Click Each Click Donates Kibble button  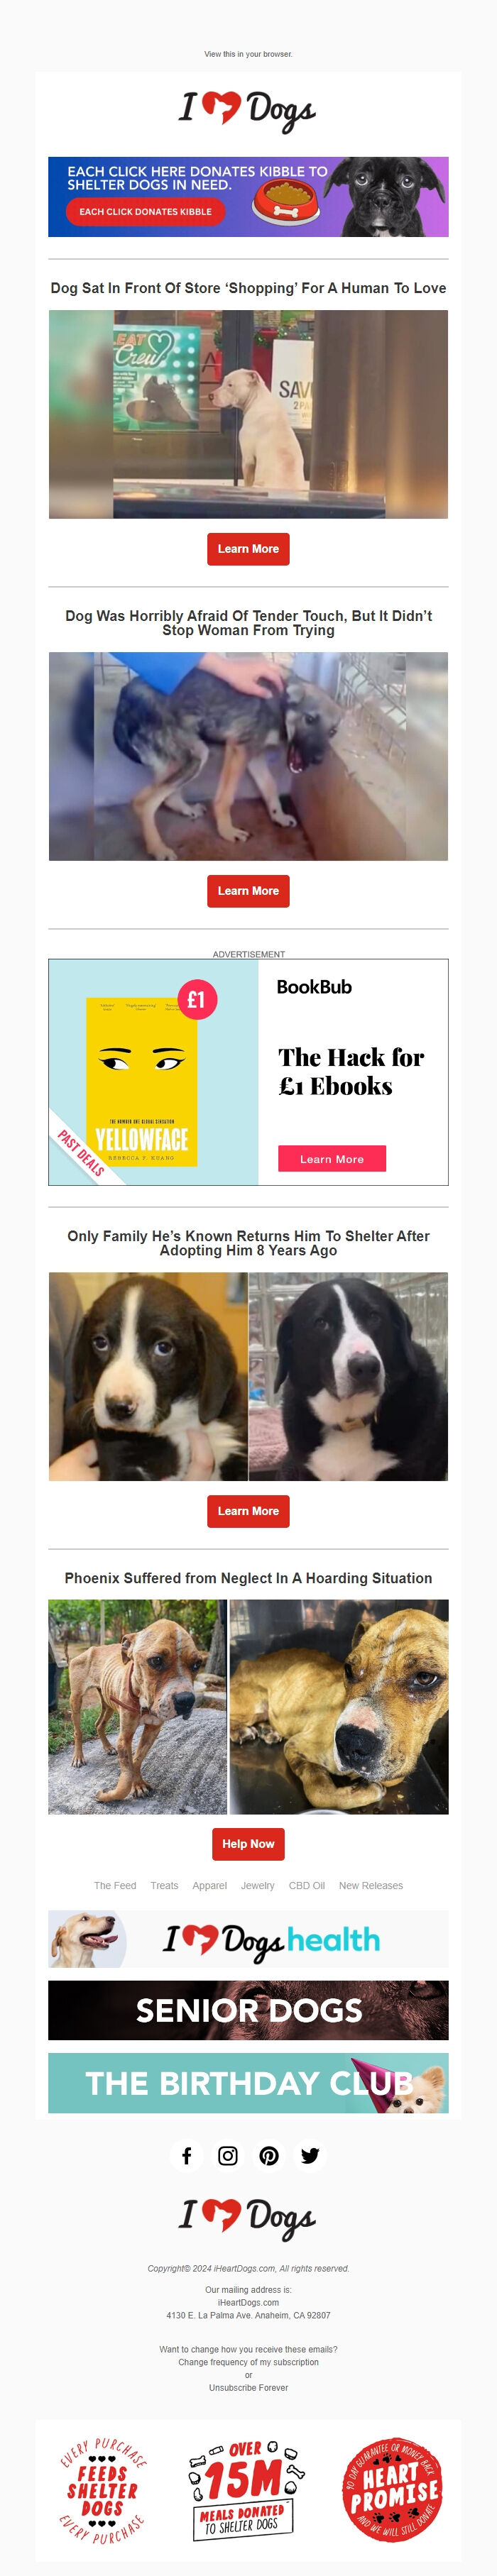146,212
